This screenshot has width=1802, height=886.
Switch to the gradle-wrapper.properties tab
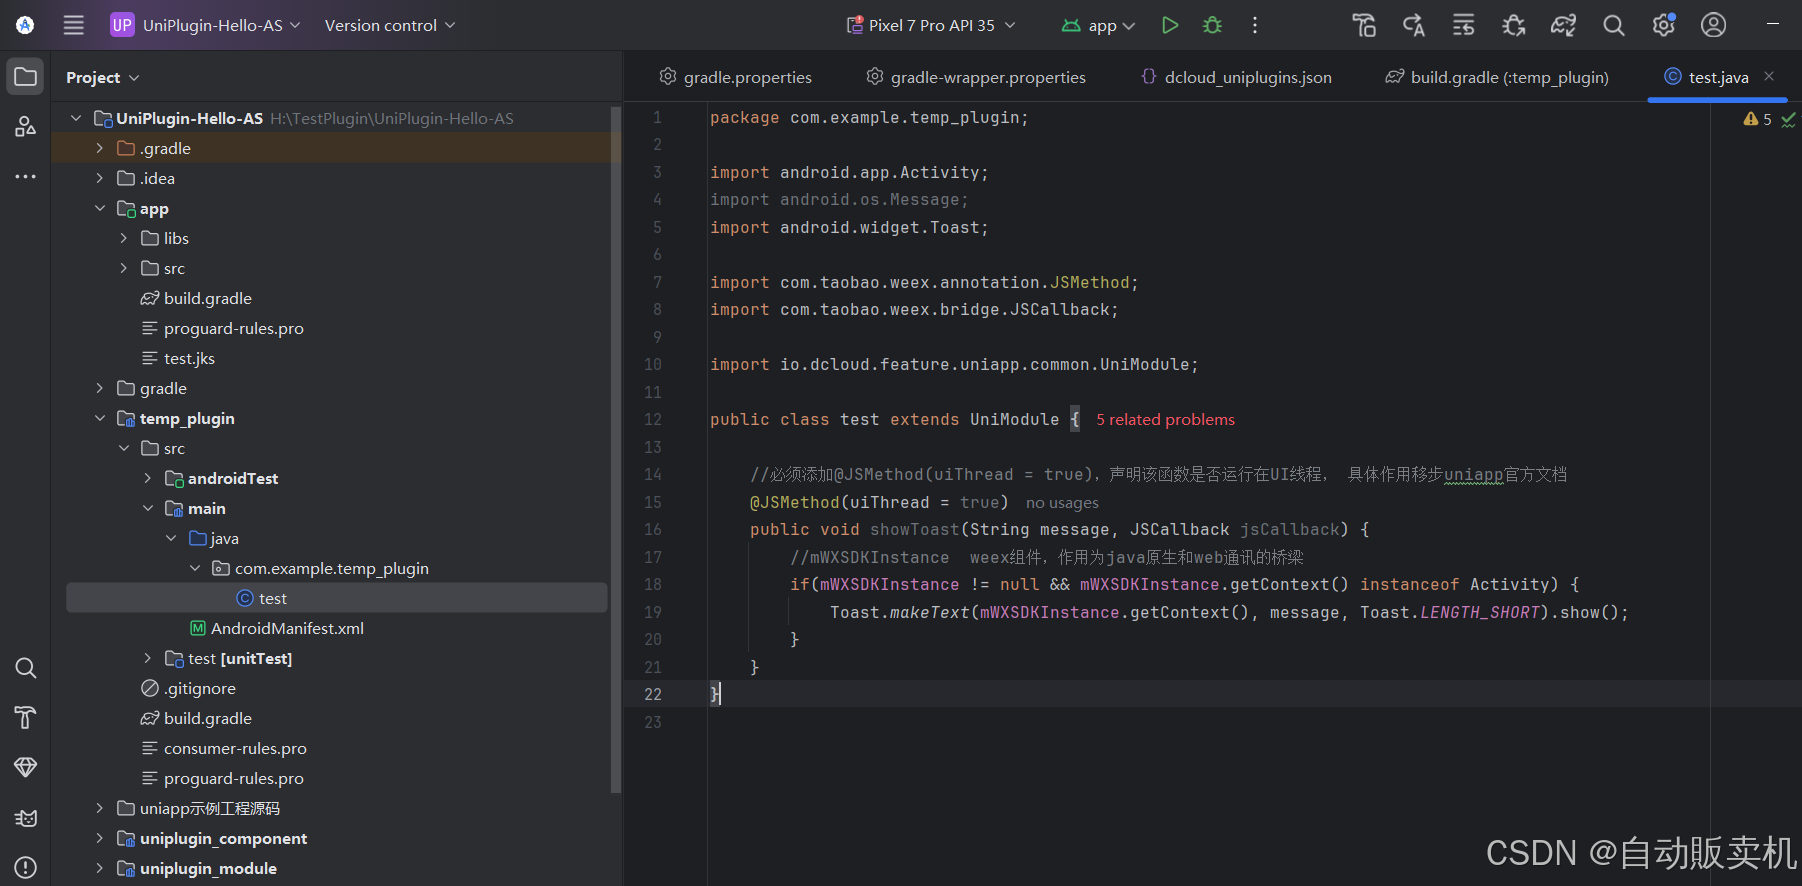click(x=975, y=77)
